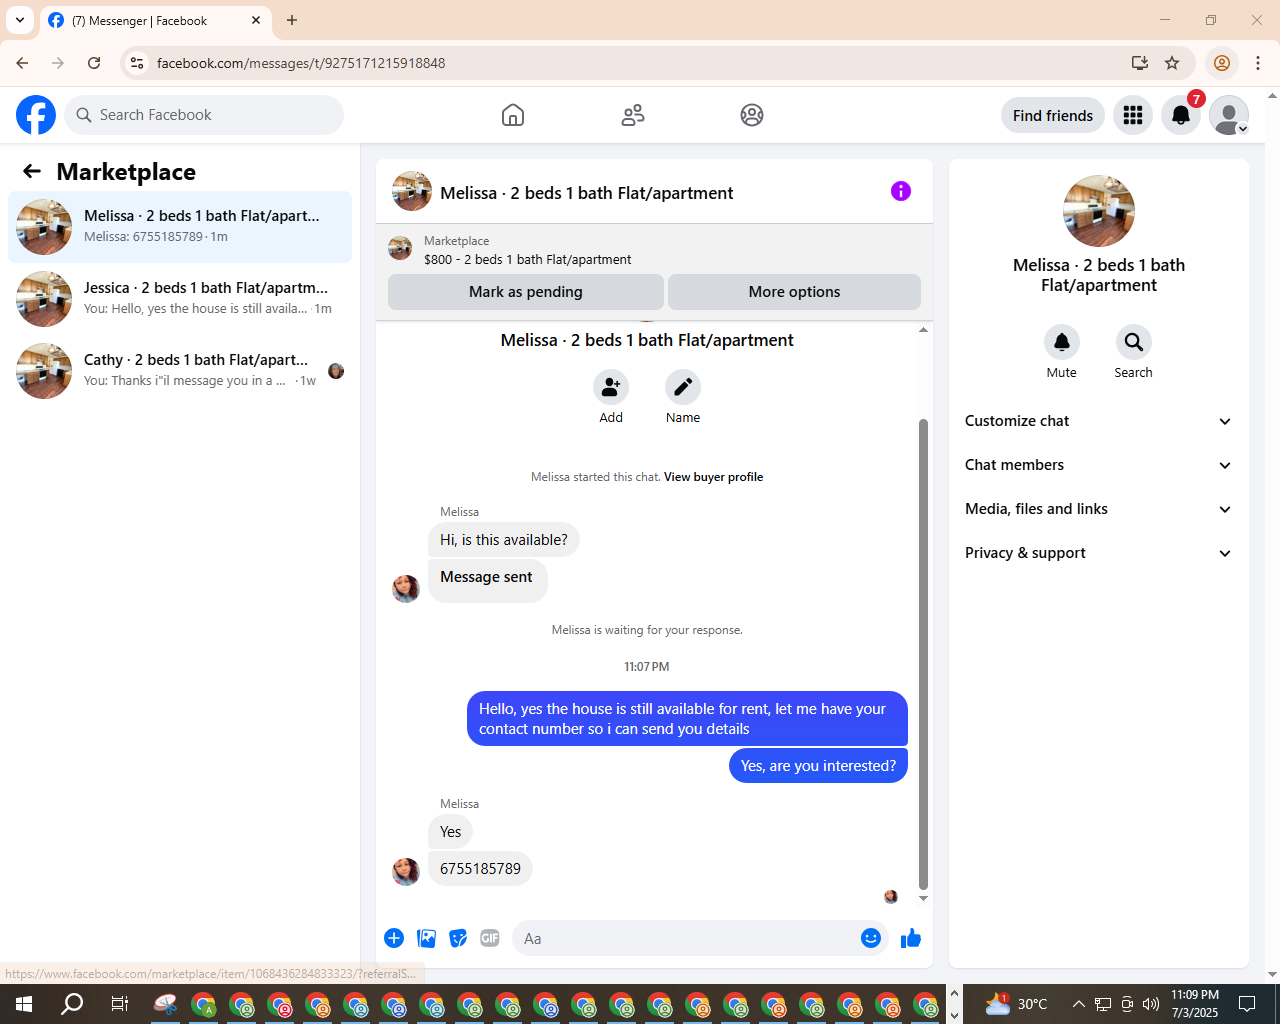Image resolution: width=1280 pixels, height=1024 pixels.
Task: Open the Jessica conversation in the list
Action: point(180,299)
